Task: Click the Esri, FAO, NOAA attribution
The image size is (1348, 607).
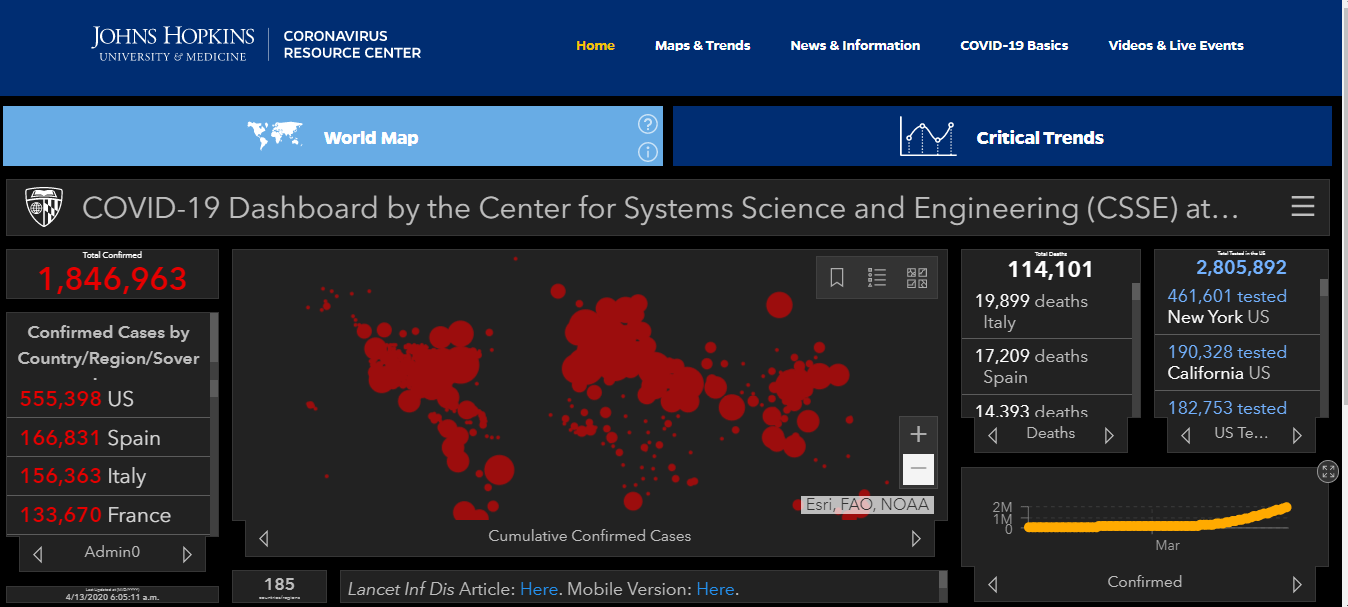Action: [x=868, y=505]
